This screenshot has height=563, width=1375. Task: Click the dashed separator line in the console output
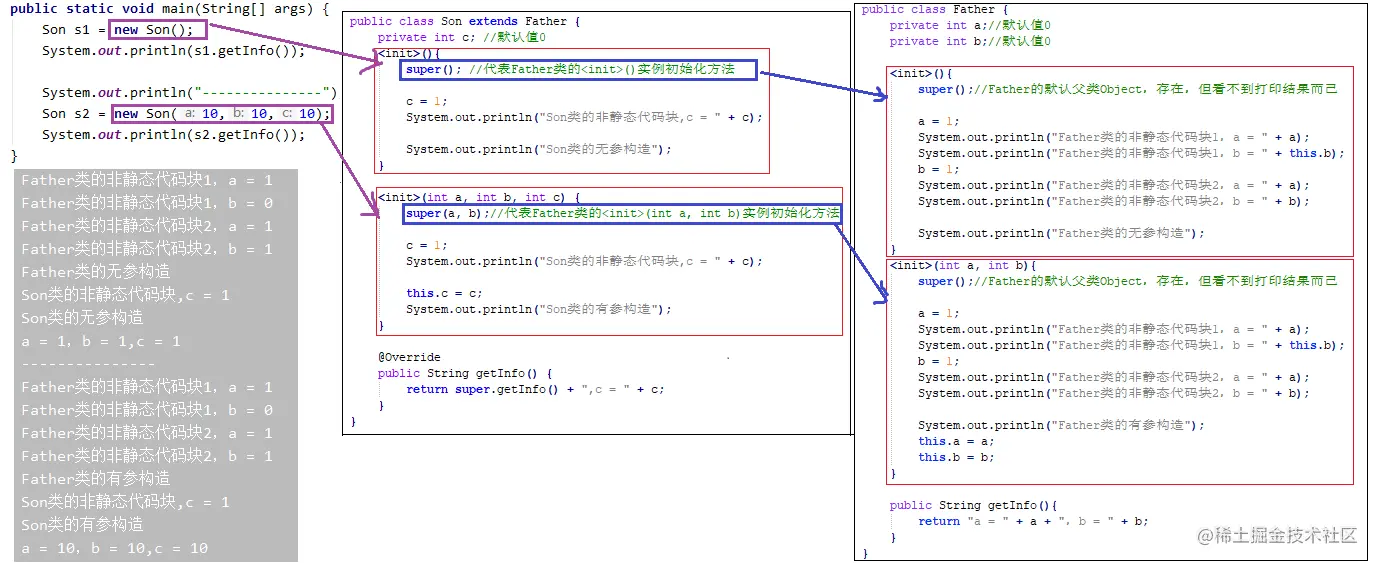(88, 364)
